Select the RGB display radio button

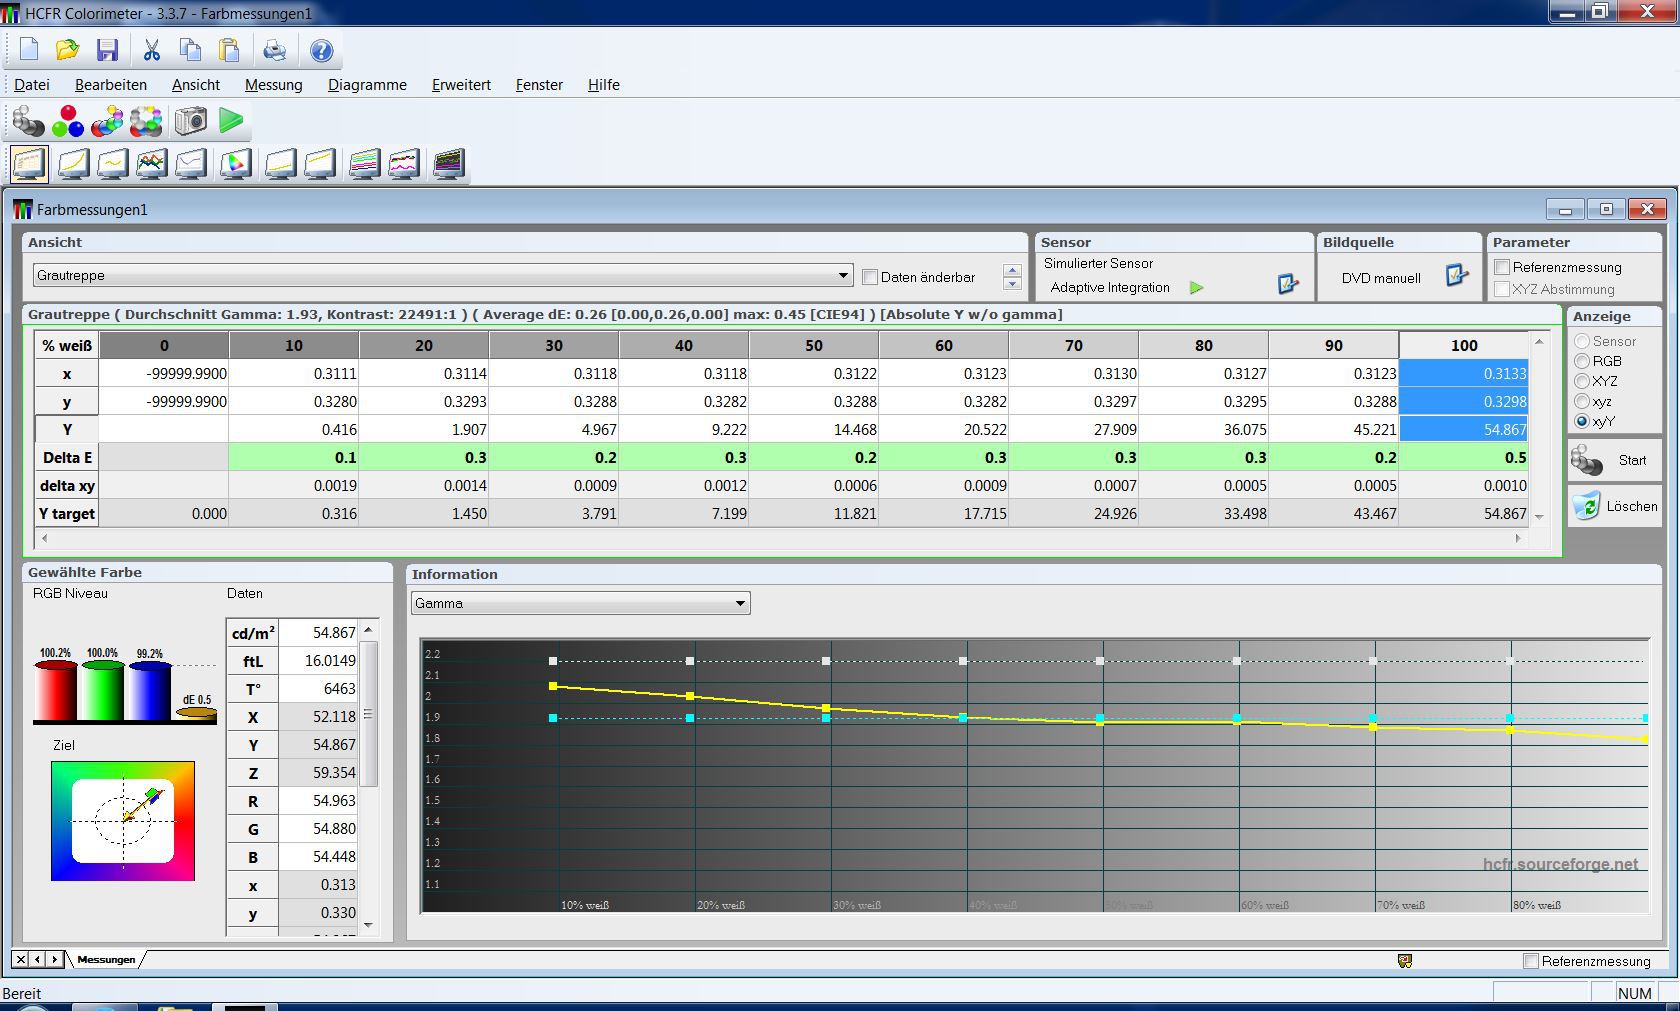click(x=1582, y=361)
